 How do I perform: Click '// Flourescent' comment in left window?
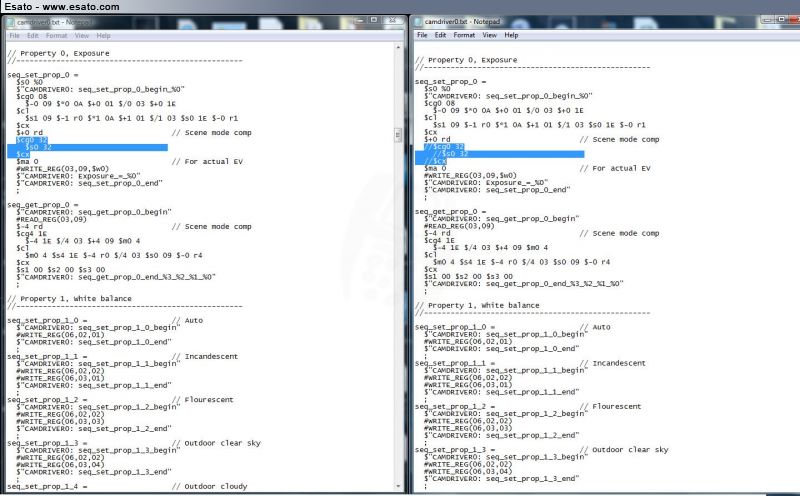tap(203, 400)
